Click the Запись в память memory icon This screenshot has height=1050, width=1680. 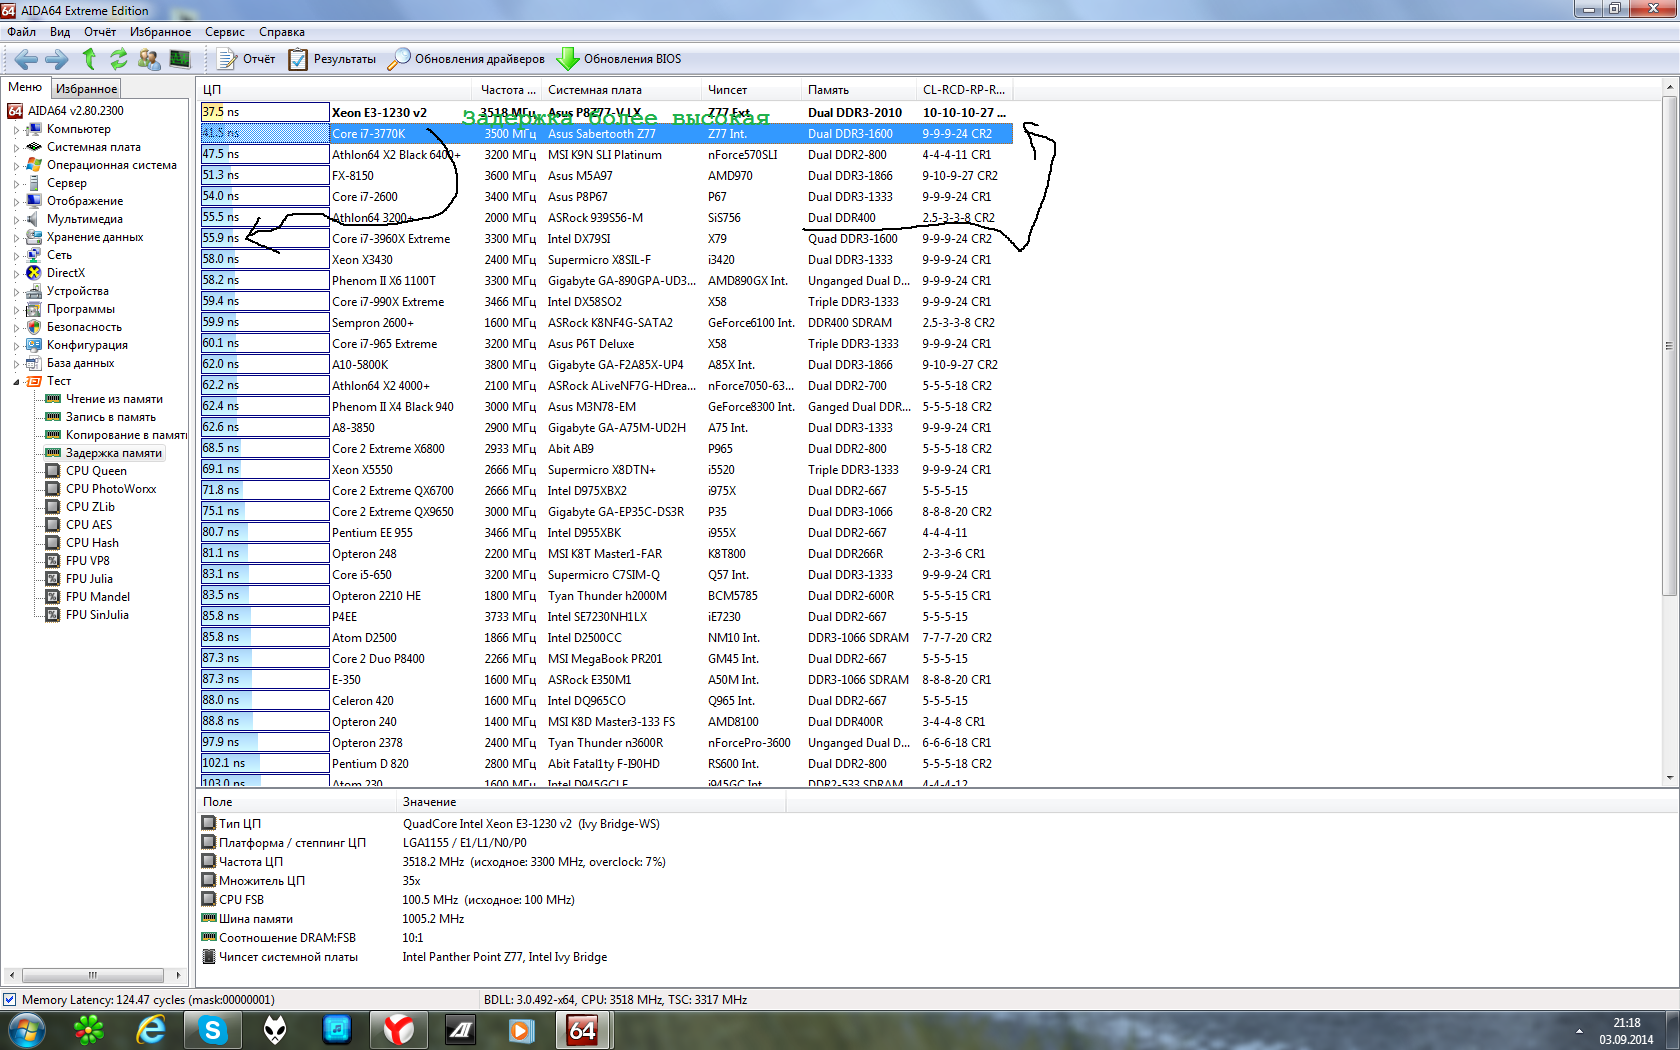53,417
